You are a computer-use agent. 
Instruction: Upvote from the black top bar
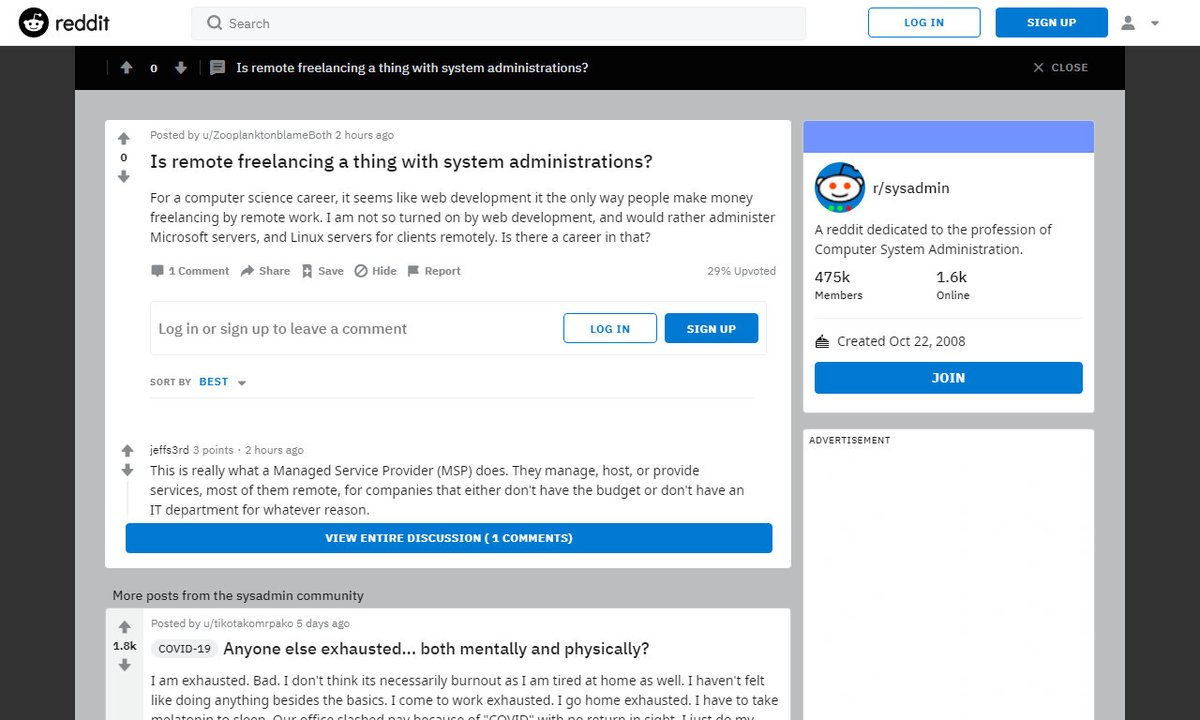126,68
